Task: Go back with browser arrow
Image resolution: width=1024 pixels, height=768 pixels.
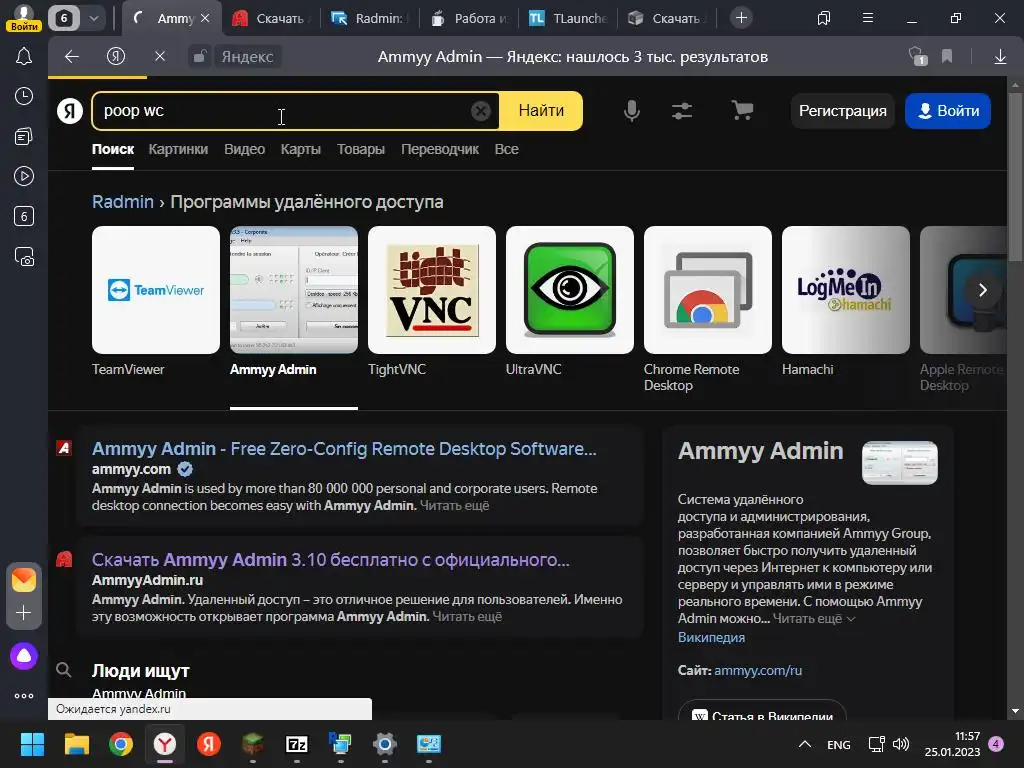Action: [72, 57]
